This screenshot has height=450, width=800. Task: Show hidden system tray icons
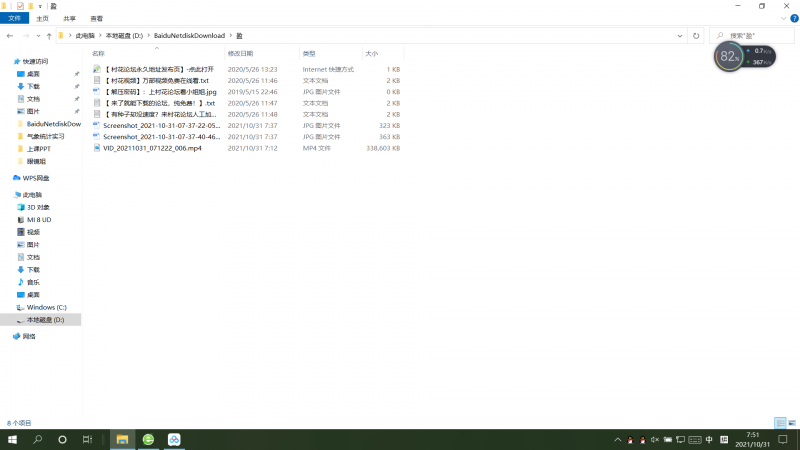tap(617, 439)
